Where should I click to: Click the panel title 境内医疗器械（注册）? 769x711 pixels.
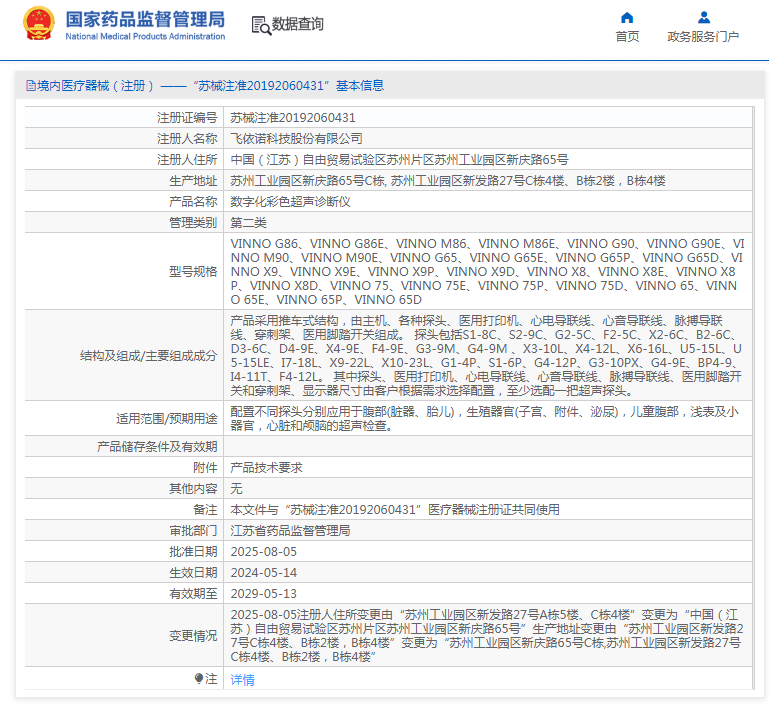pyautogui.click(x=97, y=86)
